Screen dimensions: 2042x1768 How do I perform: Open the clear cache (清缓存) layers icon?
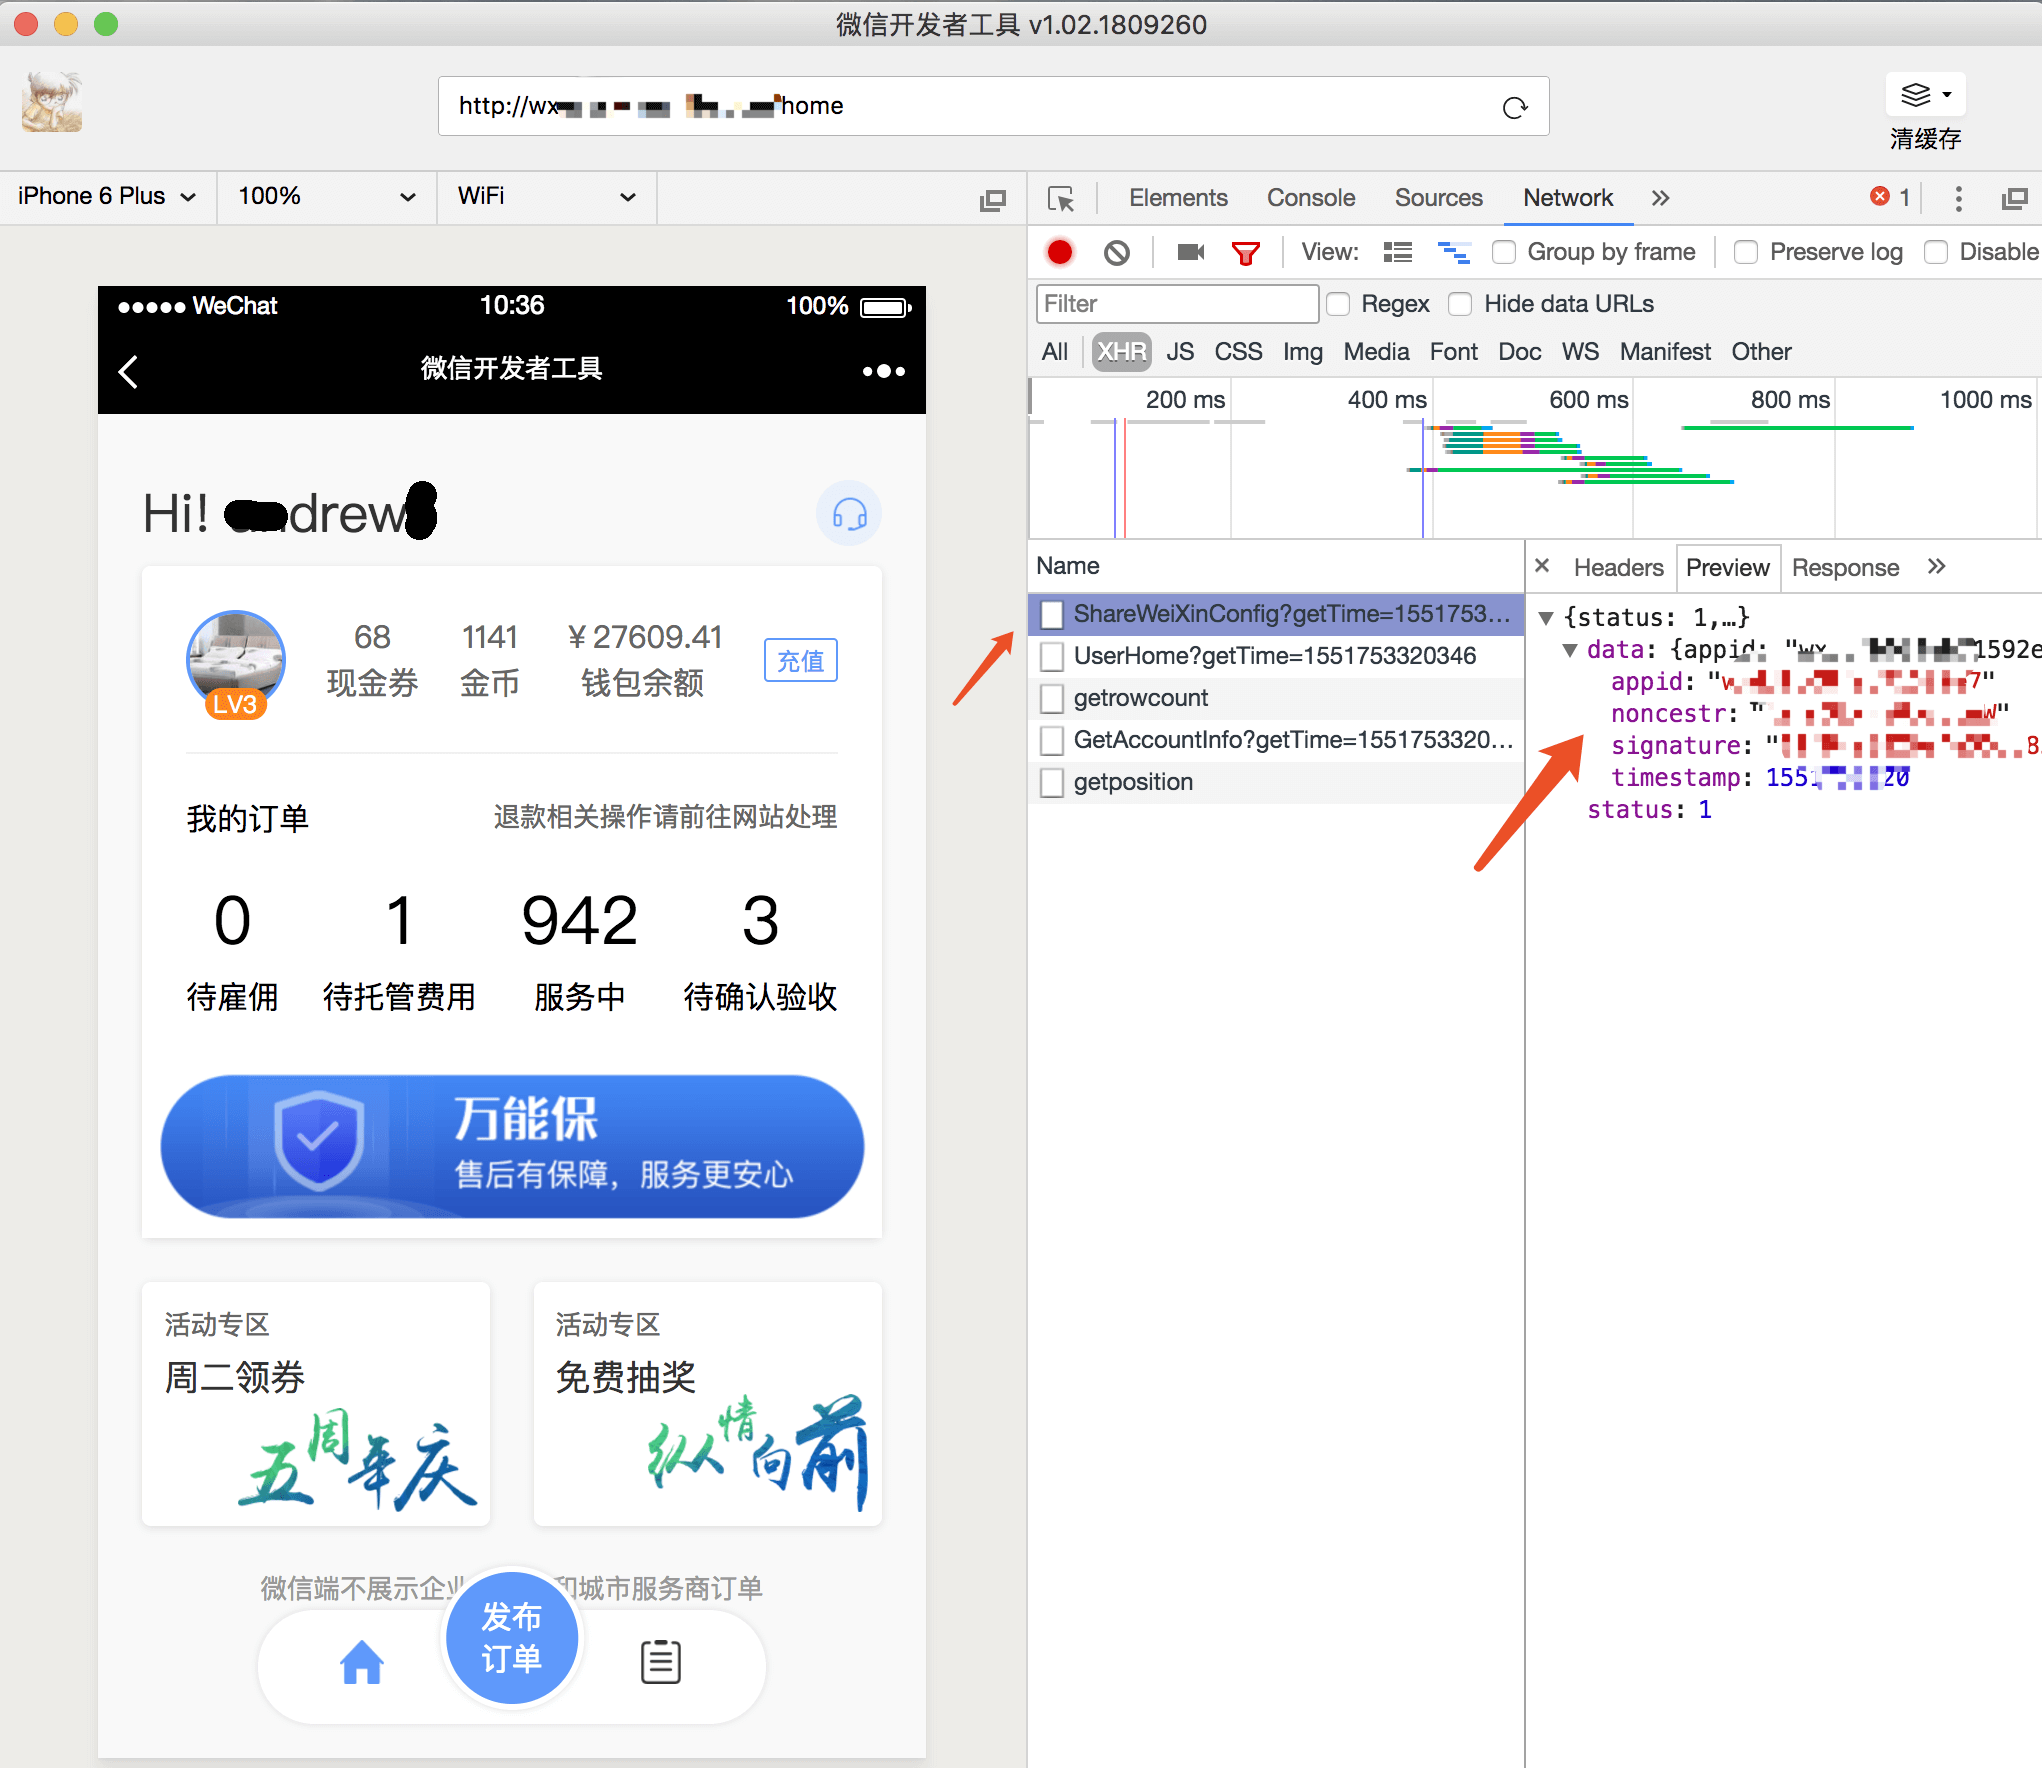tap(1924, 96)
